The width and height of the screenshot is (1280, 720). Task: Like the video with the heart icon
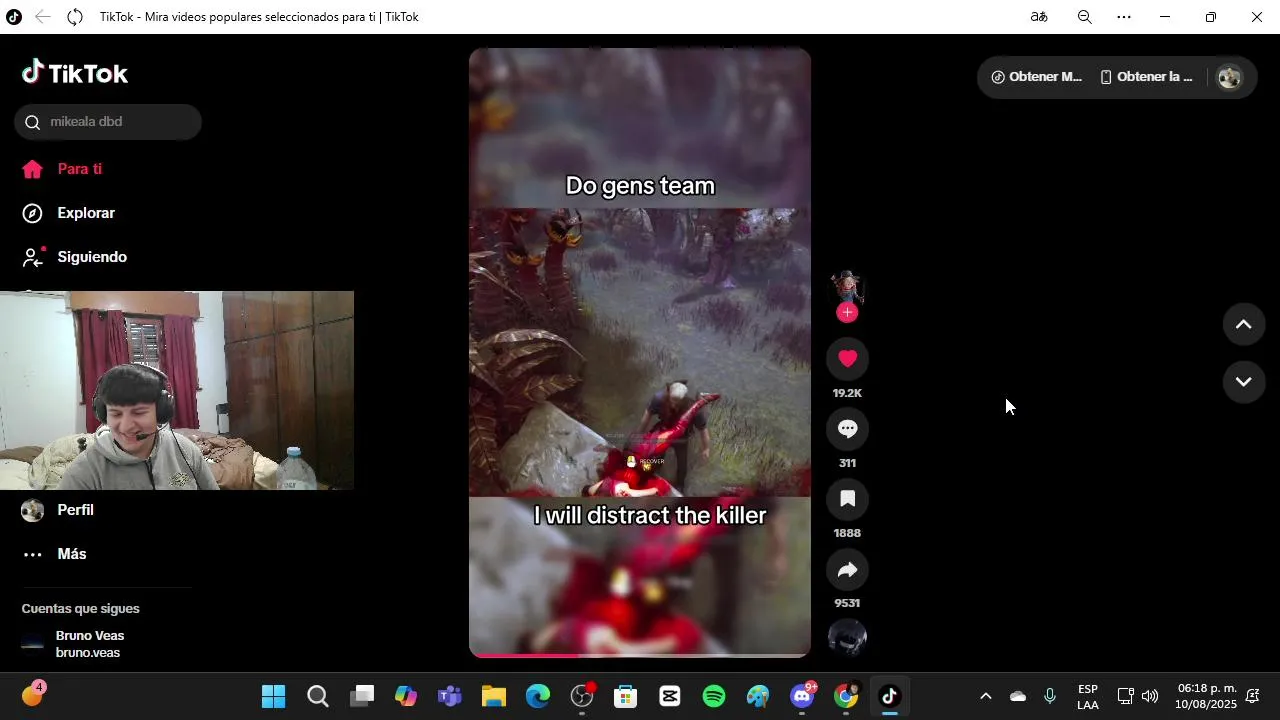point(847,359)
